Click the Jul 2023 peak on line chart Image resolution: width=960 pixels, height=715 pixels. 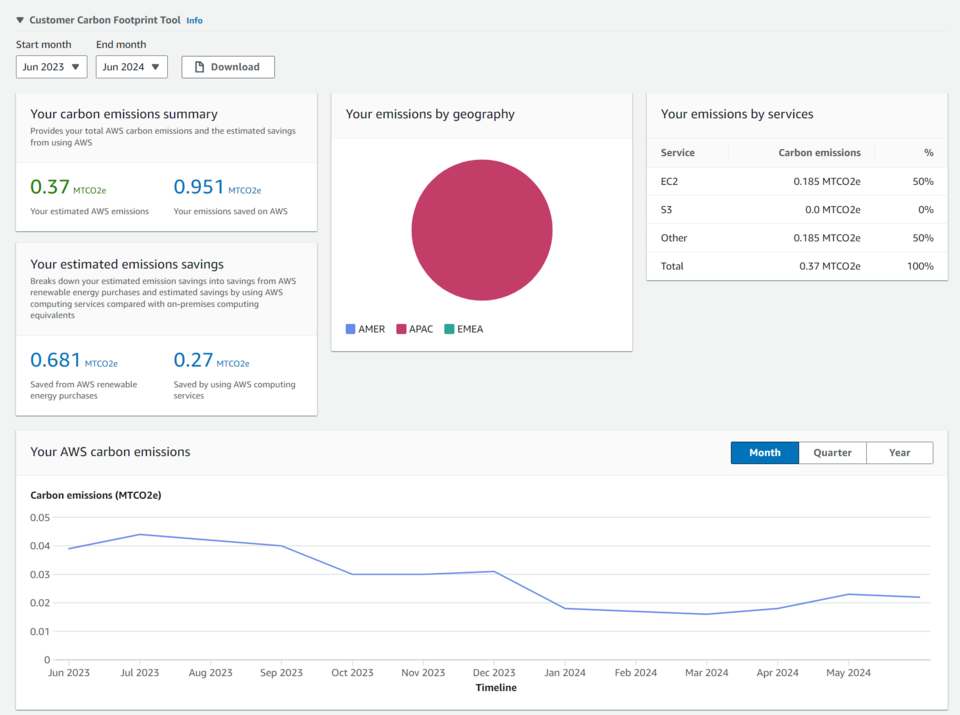point(140,534)
